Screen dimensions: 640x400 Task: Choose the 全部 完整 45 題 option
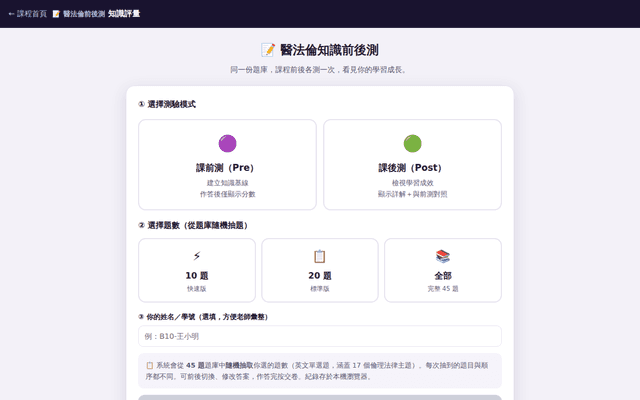[443, 270]
